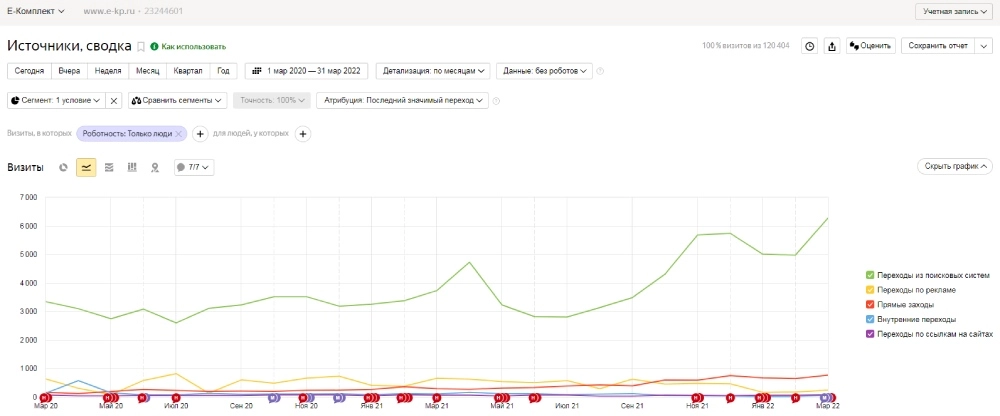Open the date range picker 1 мар 2020 — 31 мар 2022
This screenshot has width=1000, height=416.
(306, 71)
